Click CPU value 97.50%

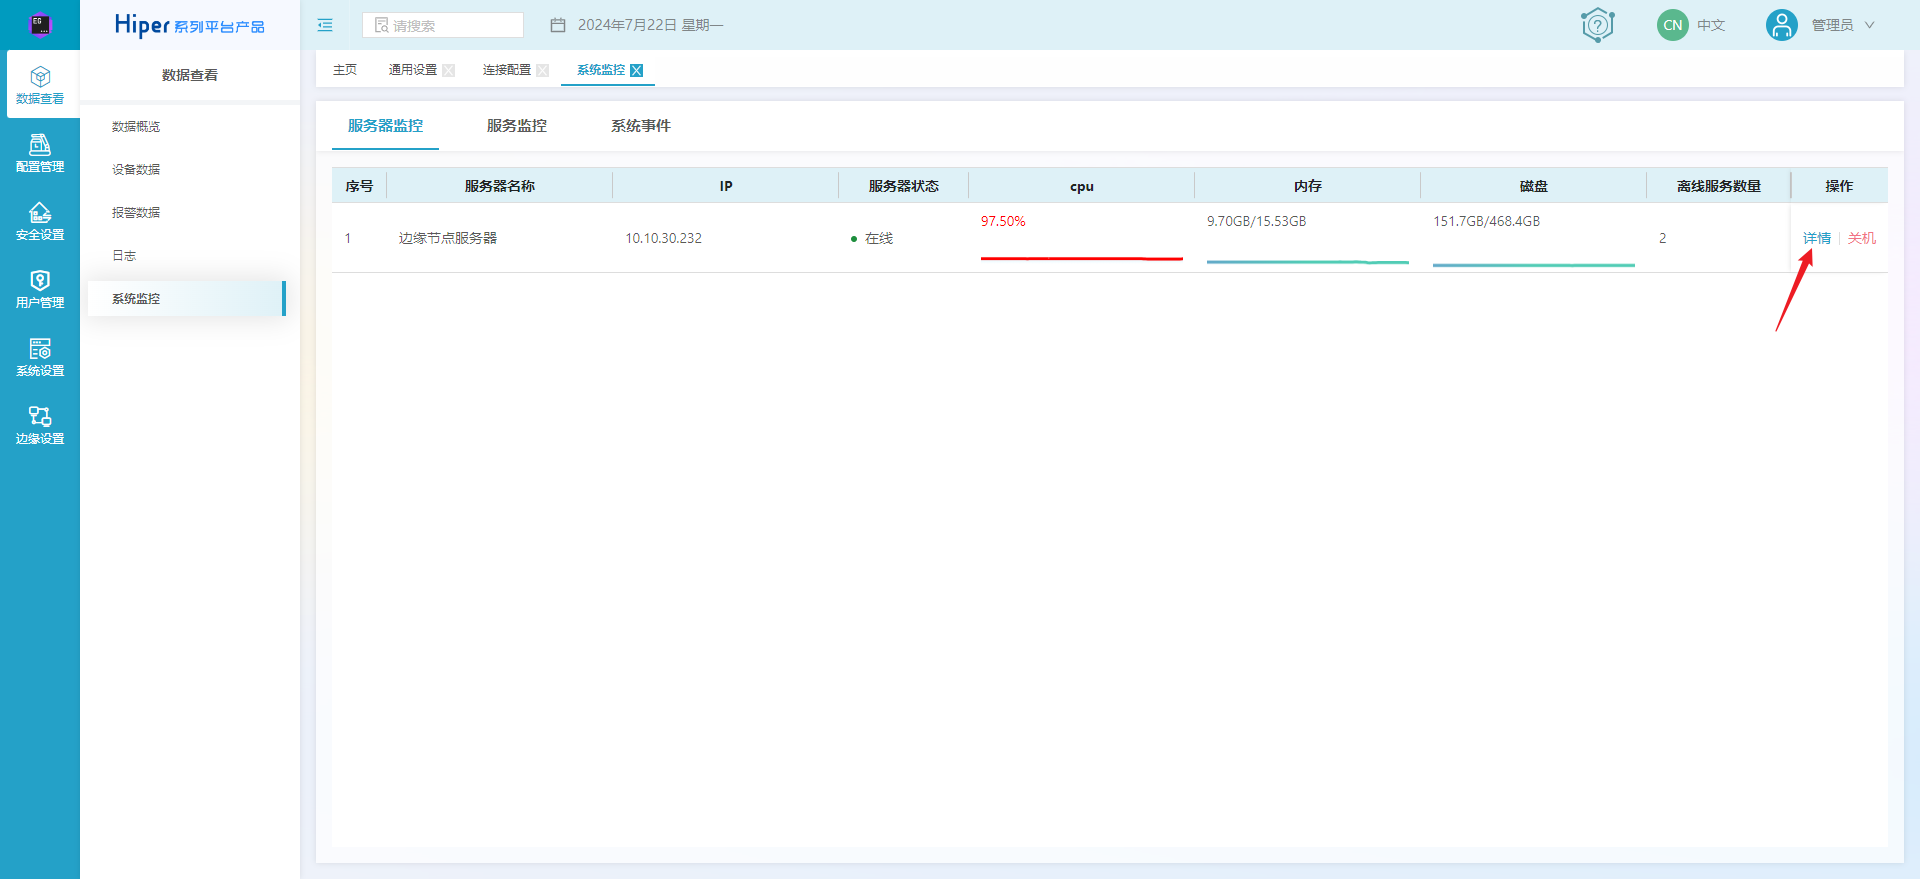pos(1003,221)
